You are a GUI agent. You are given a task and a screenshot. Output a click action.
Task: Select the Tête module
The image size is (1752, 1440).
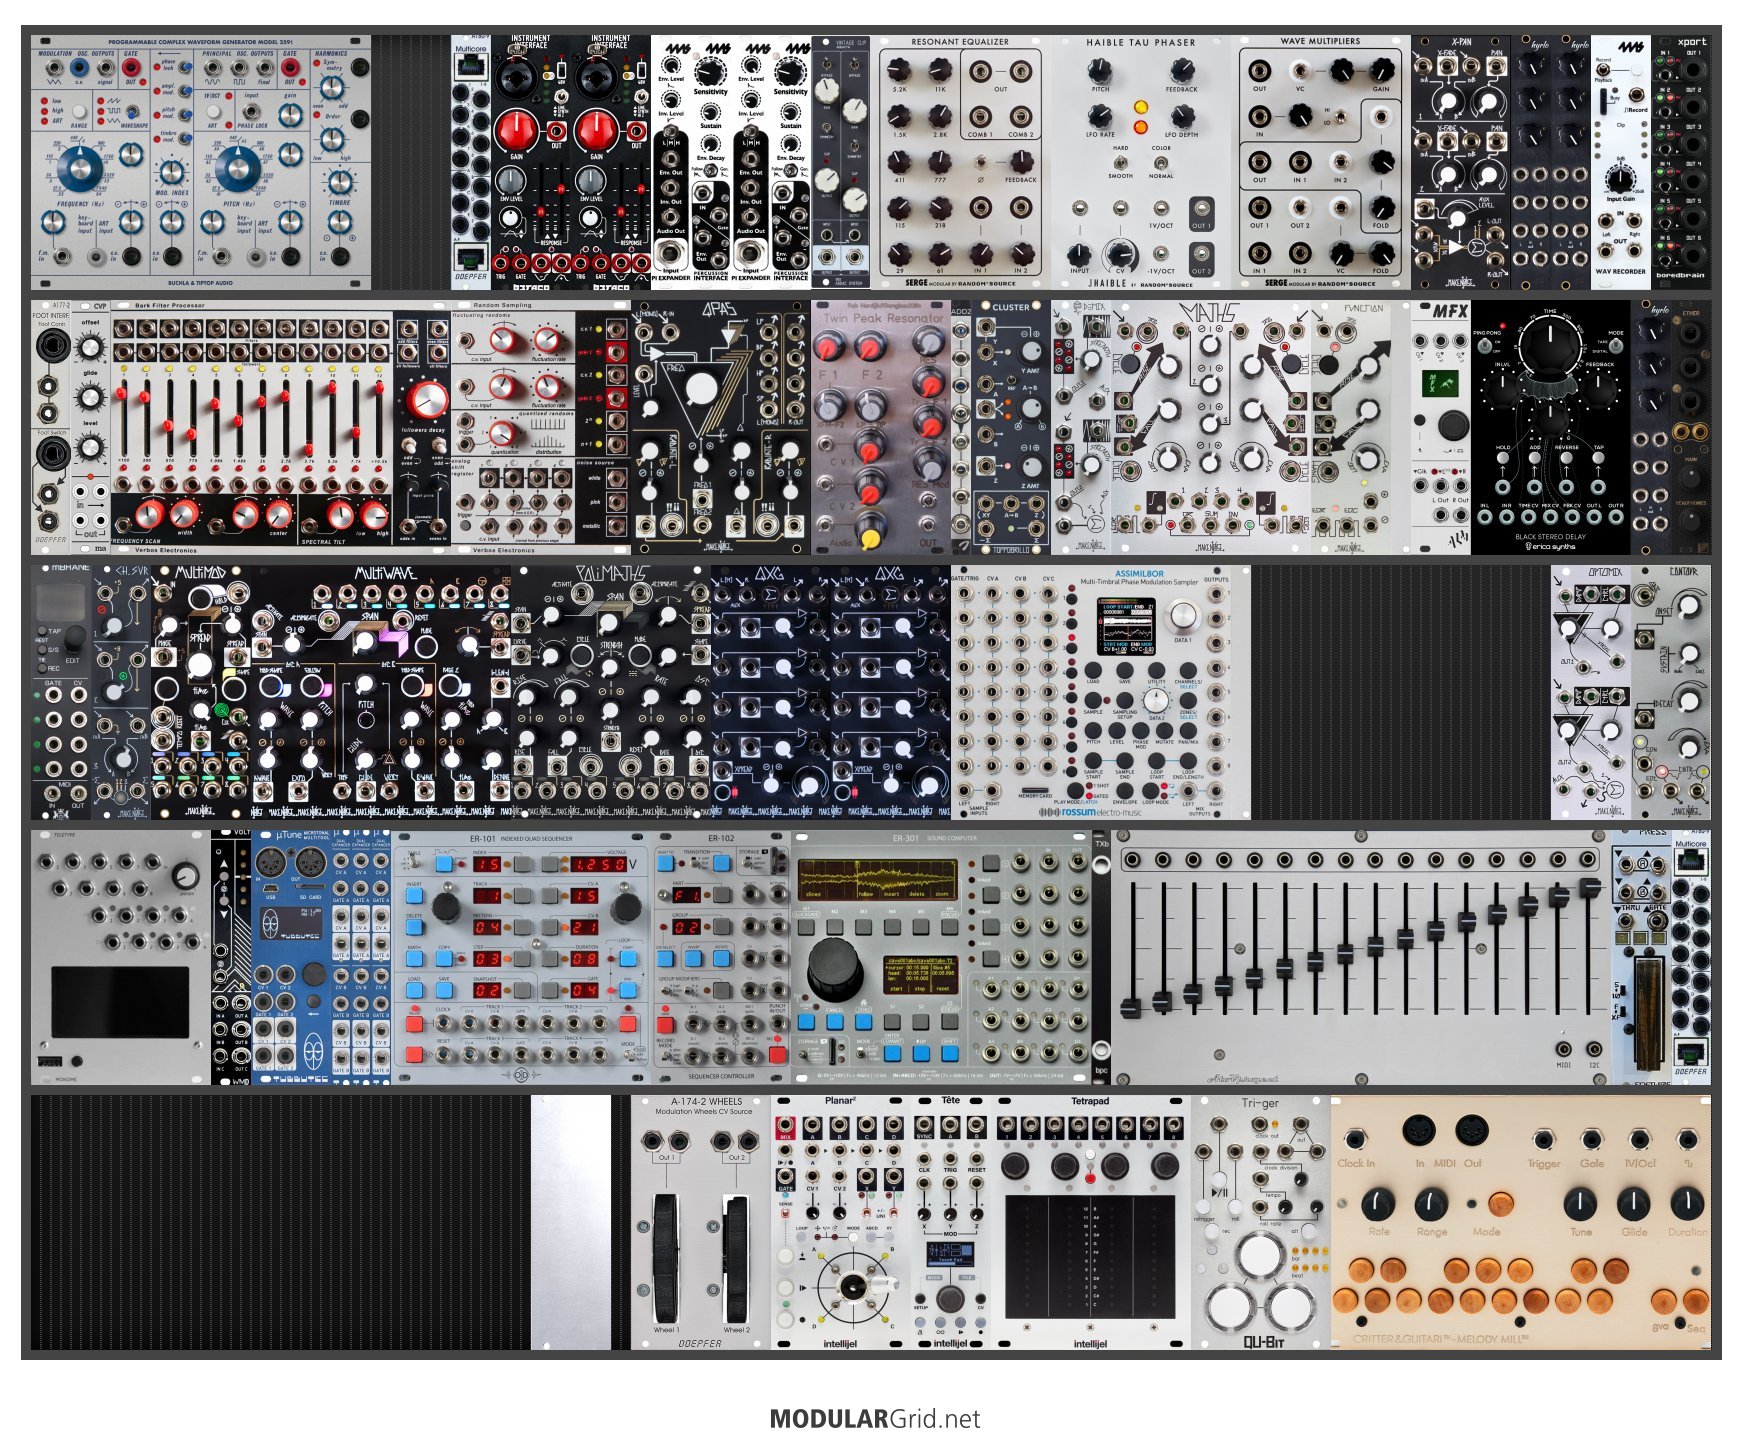tap(951, 1222)
